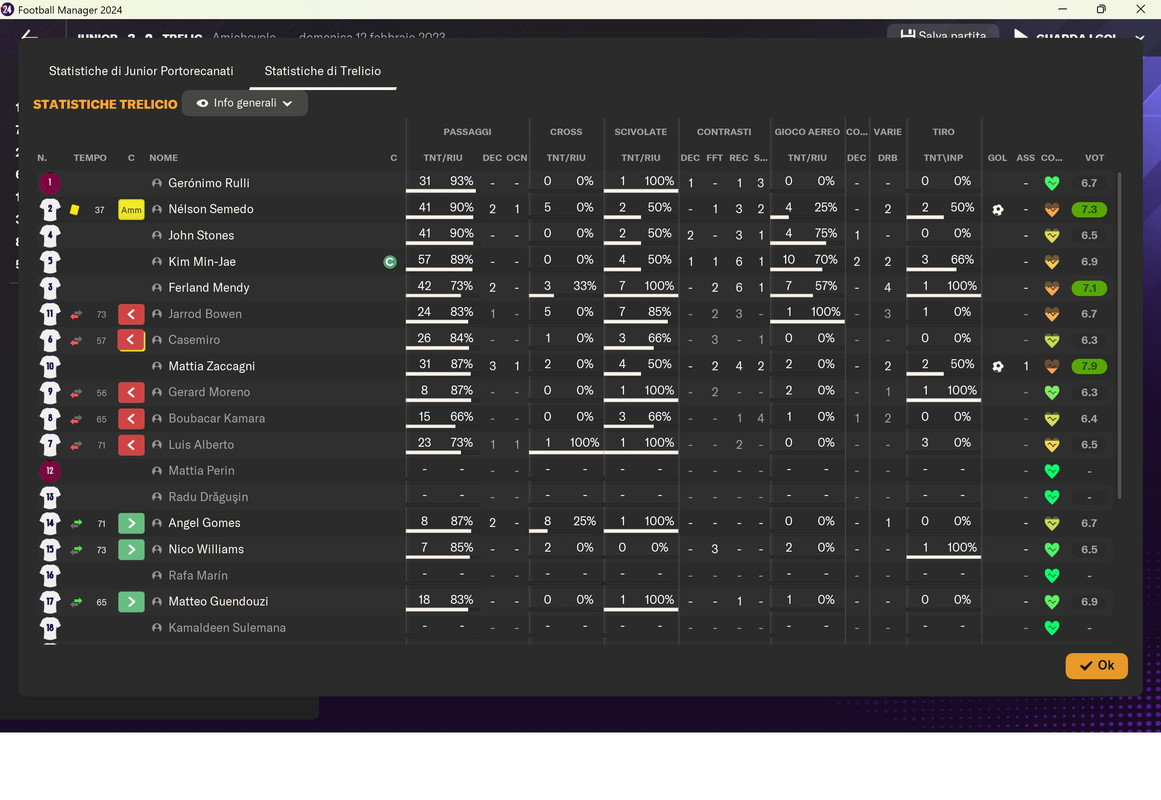This screenshot has width=1161, height=800.
Task: Click Nélson Semedo's yellow card icon
Action: point(75,210)
